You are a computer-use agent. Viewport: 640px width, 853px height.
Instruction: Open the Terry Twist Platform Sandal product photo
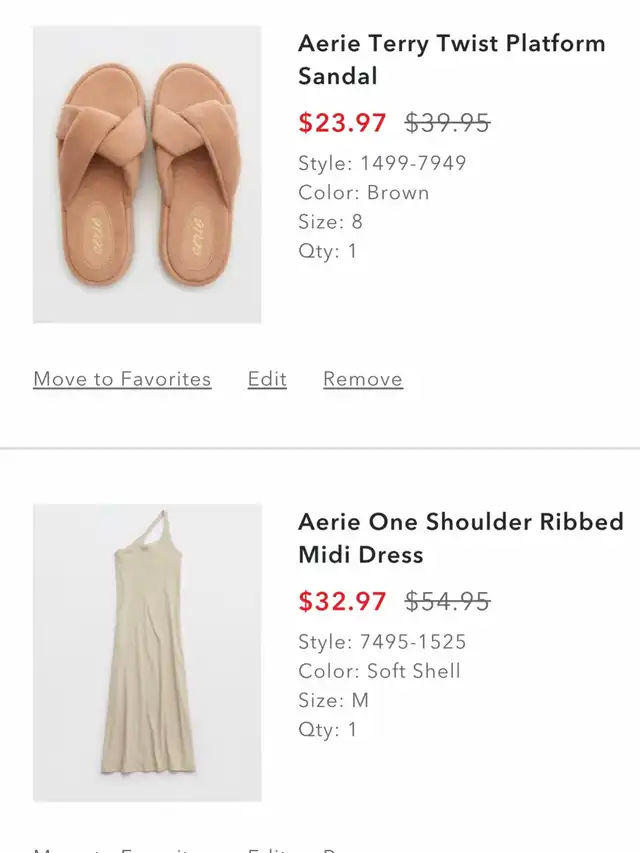coord(147,174)
